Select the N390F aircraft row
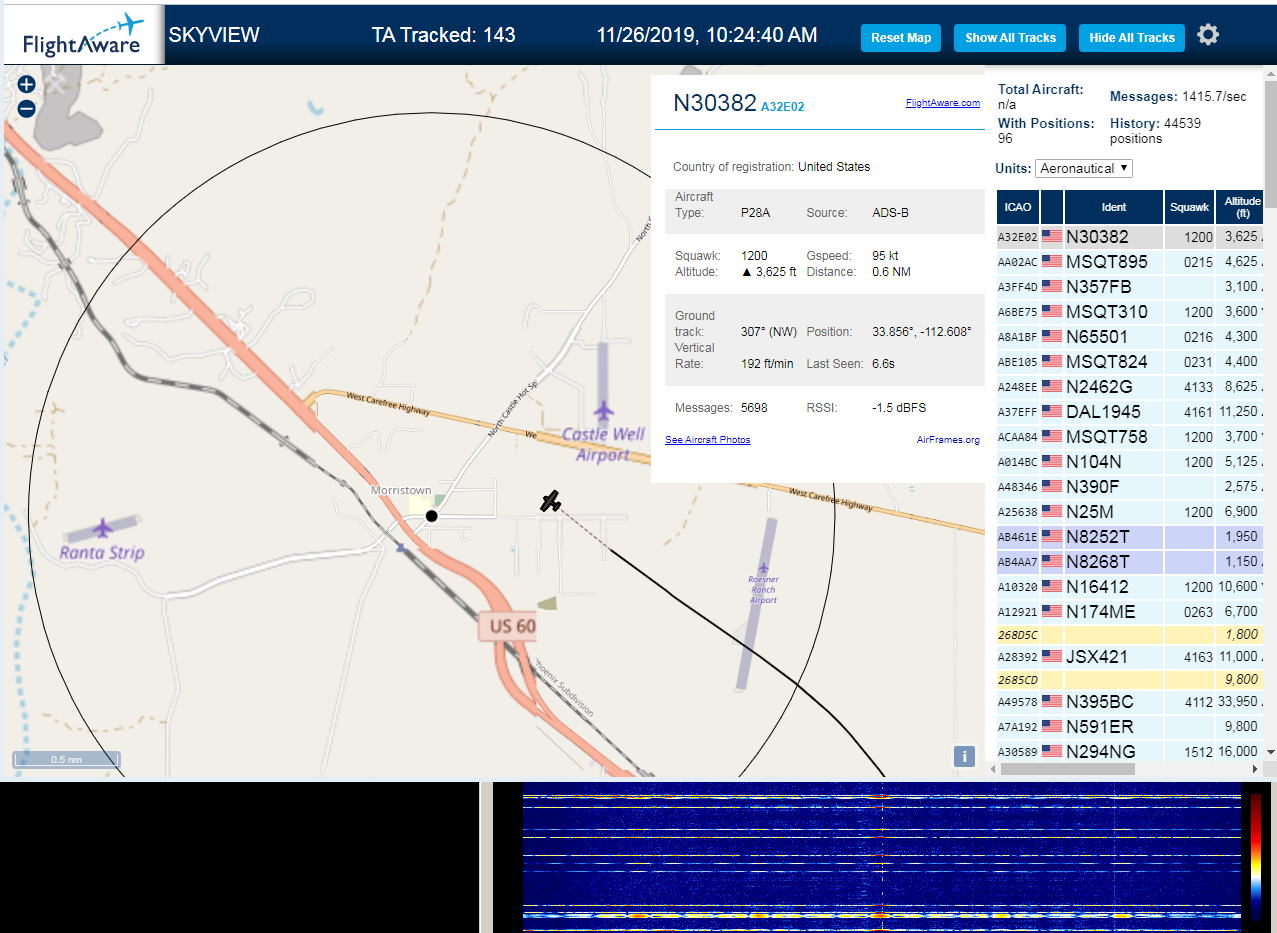The height and width of the screenshot is (933, 1277). 1130,487
